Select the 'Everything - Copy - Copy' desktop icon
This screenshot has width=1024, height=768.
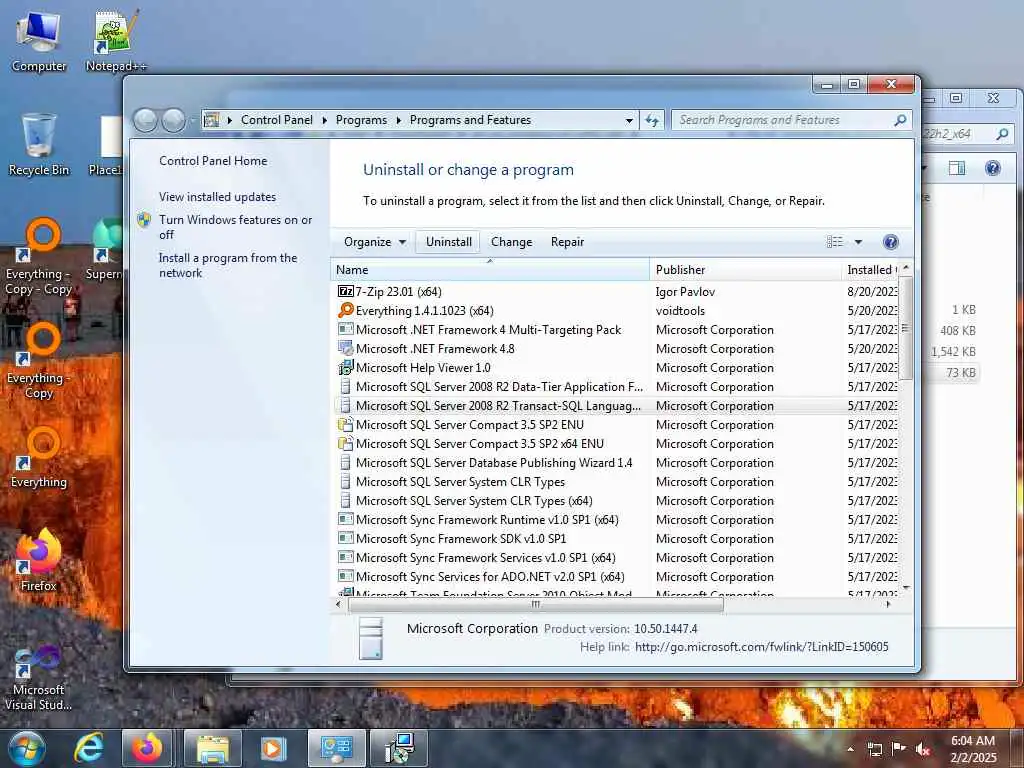click(x=39, y=256)
